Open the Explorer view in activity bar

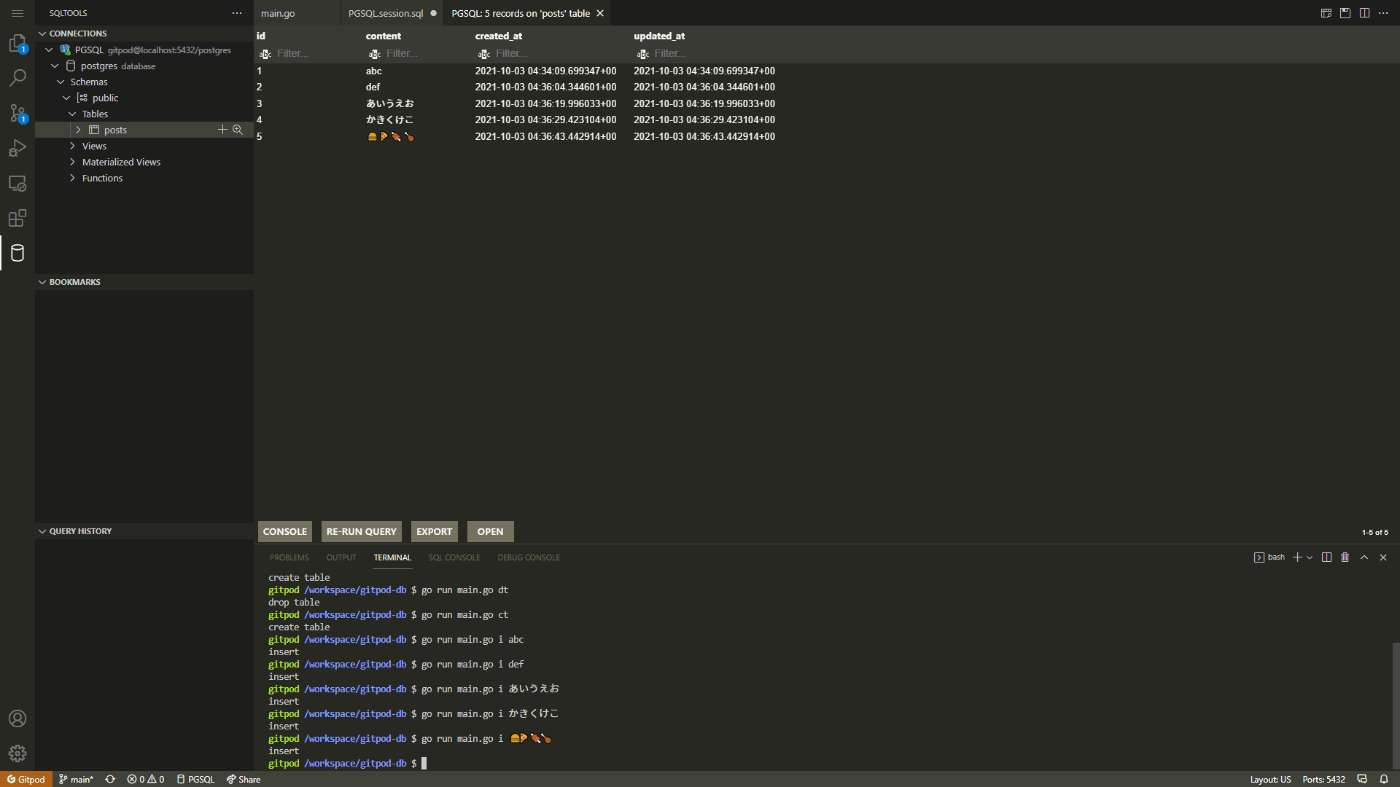click(x=17, y=43)
